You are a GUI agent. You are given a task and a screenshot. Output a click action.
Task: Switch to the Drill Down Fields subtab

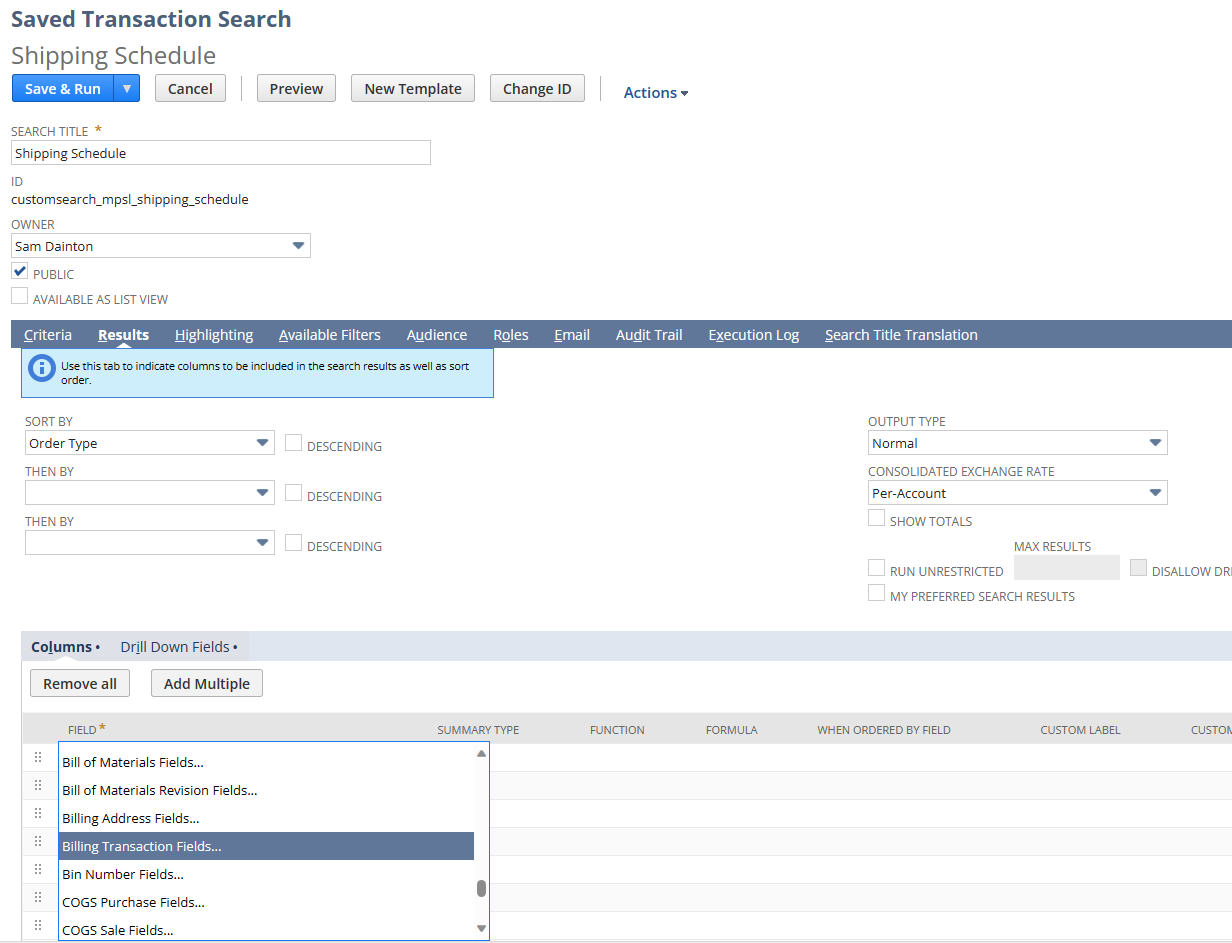tap(176, 646)
